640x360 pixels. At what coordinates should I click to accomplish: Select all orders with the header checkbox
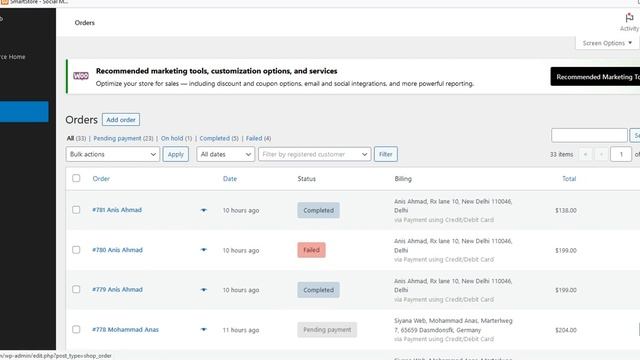click(76, 178)
